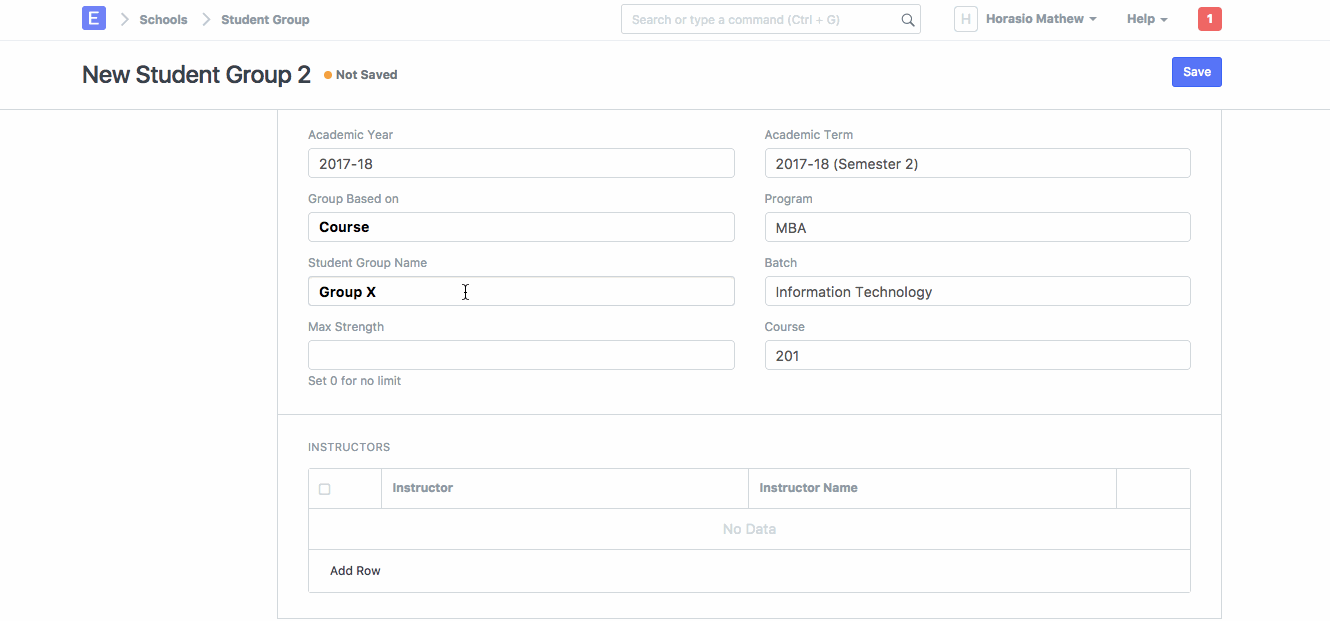Open the Horasio Mathew user dropdown
1330x621 pixels.
(x=1040, y=19)
